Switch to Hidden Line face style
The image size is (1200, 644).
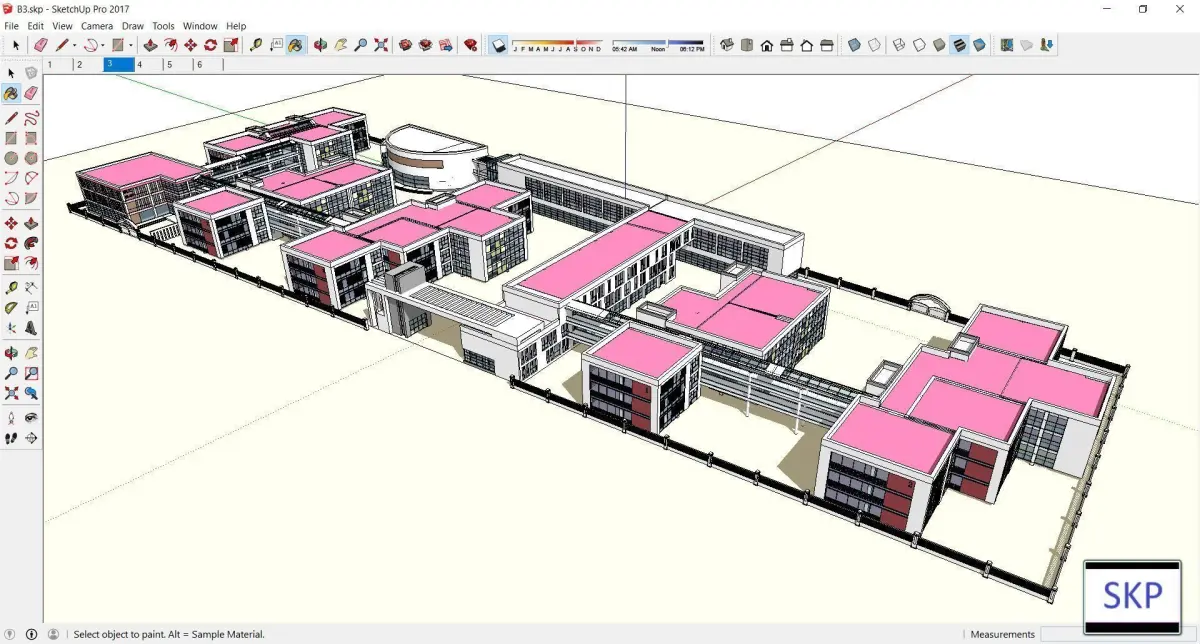coord(918,45)
